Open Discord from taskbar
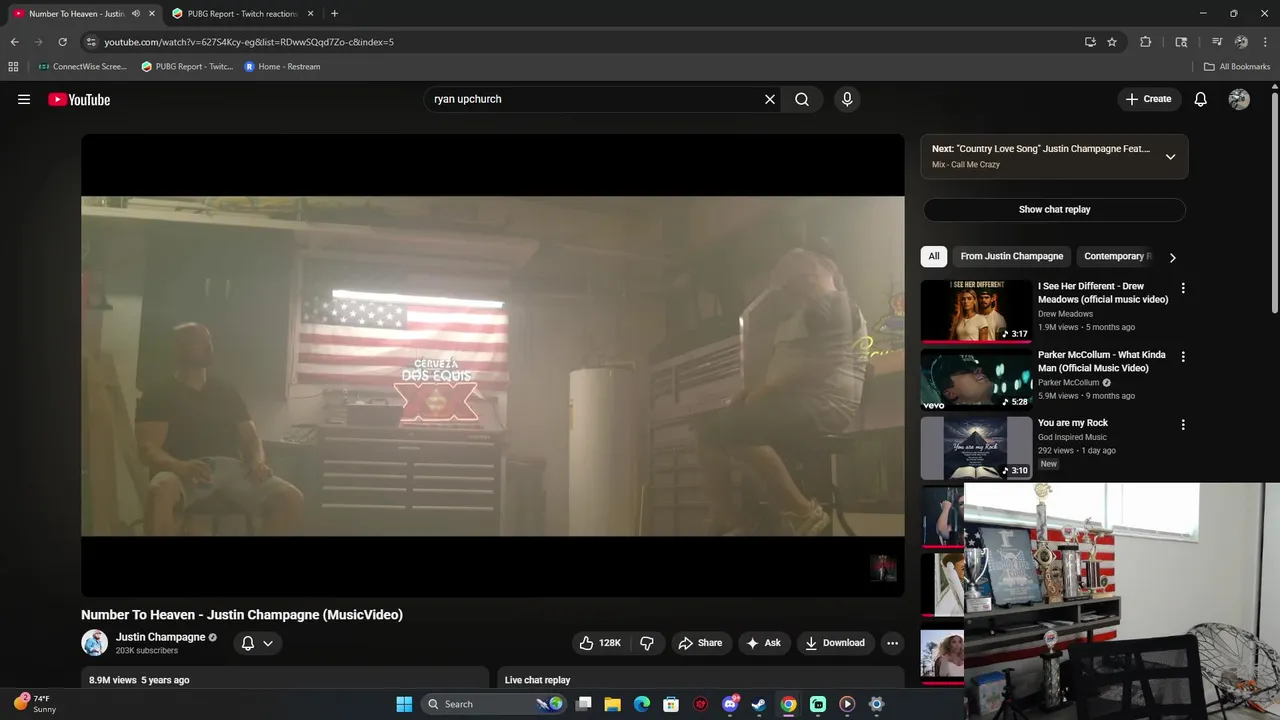The width and height of the screenshot is (1280, 720). [x=730, y=704]
